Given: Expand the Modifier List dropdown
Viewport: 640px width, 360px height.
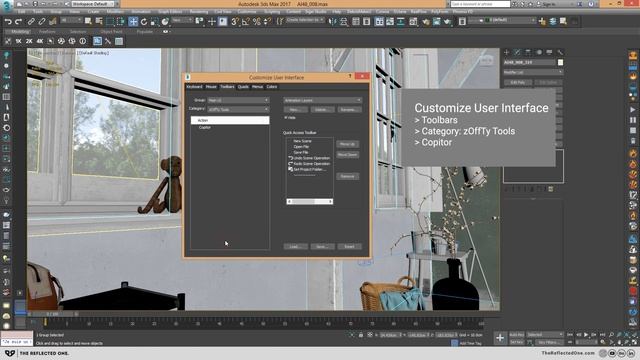Looking at the screenshot, I should click(x=533, y=72).
